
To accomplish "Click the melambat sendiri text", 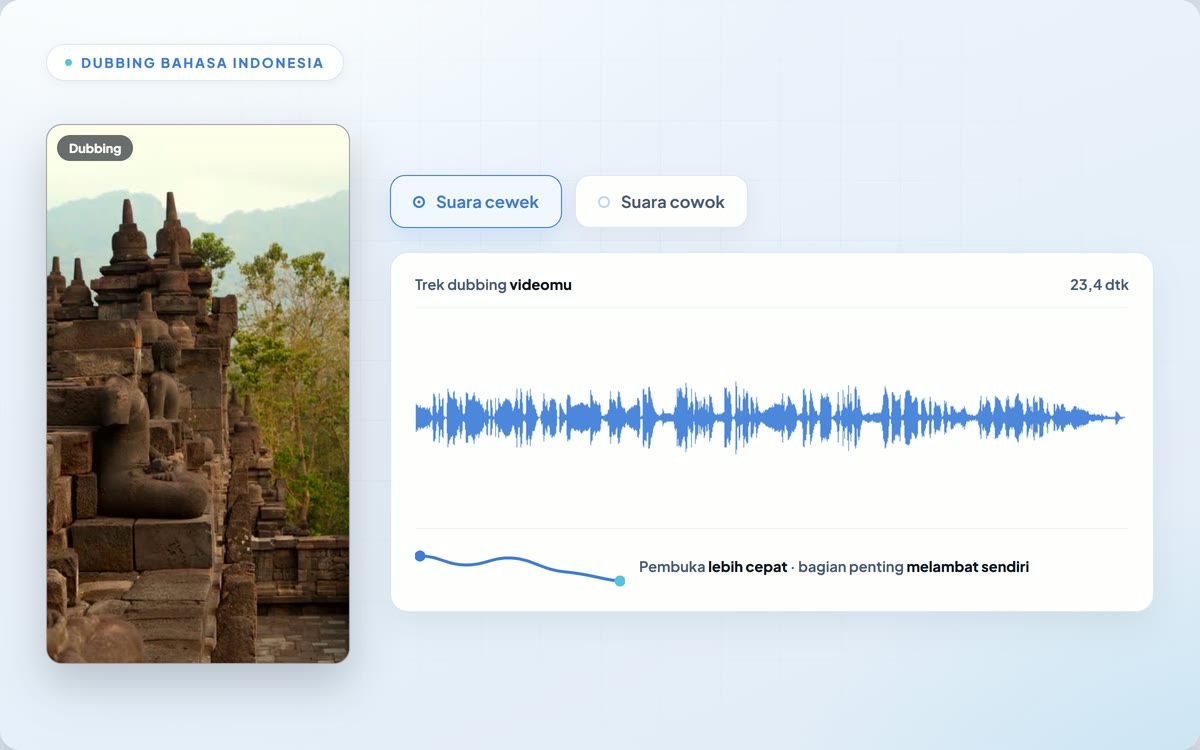I will [968, 567].
